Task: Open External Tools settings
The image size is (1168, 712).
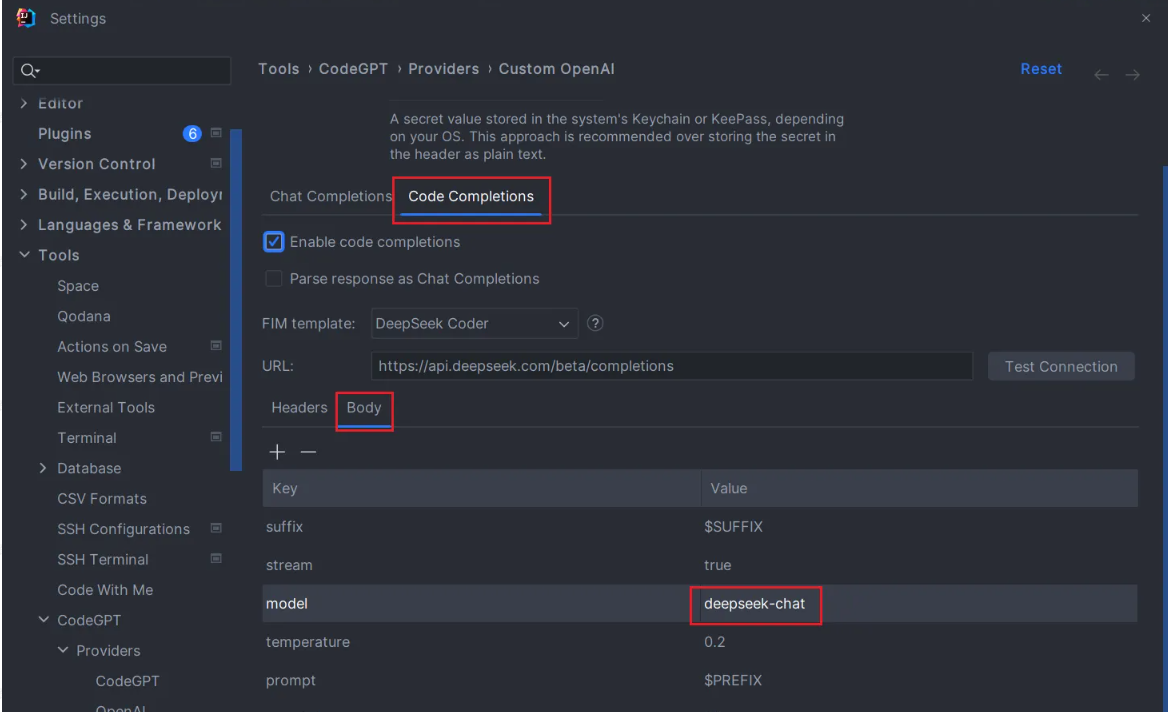Action: (106, 407)
